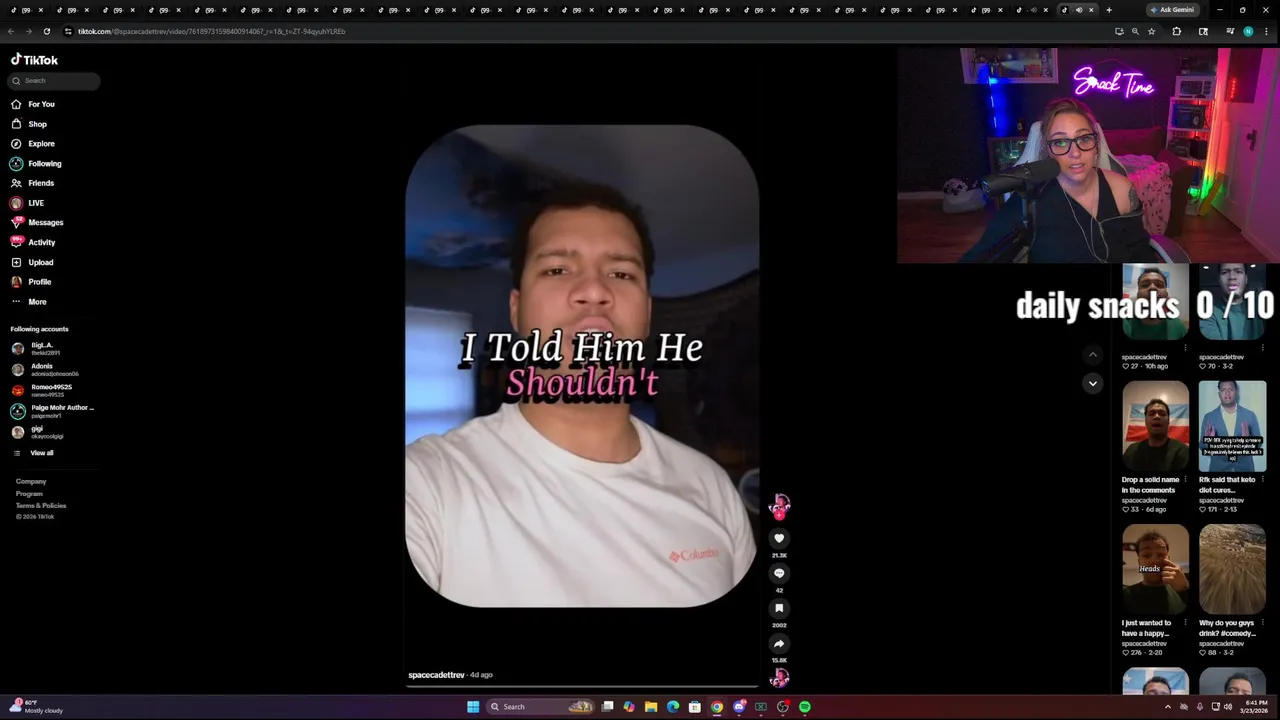Go to the previous video arrow

click(x=1093, y=355)
